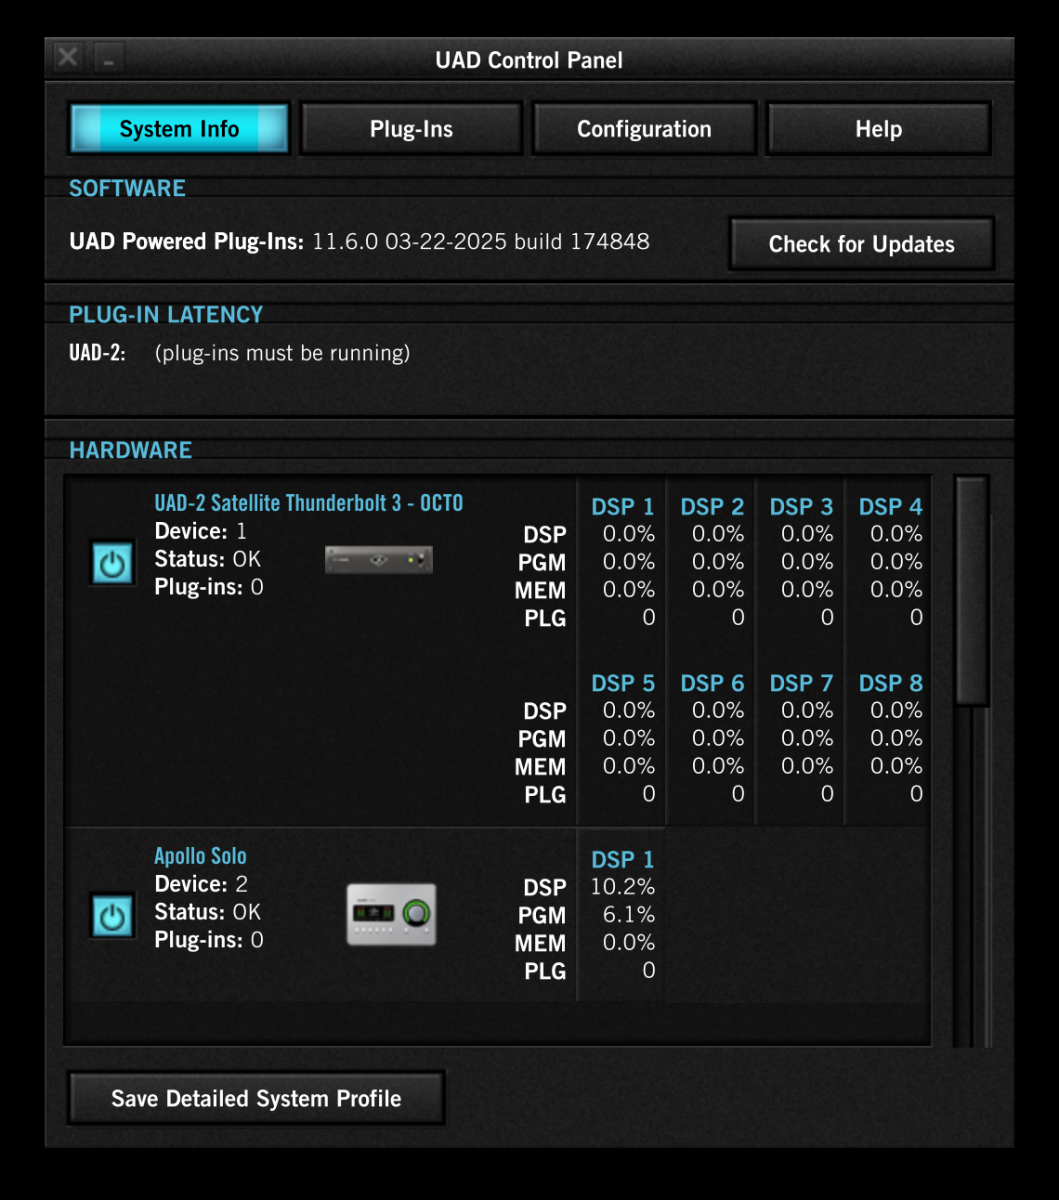Click the UAD-2 Satellite device image
Viewport: 1059px width, 1200px height.
[379, 559]
